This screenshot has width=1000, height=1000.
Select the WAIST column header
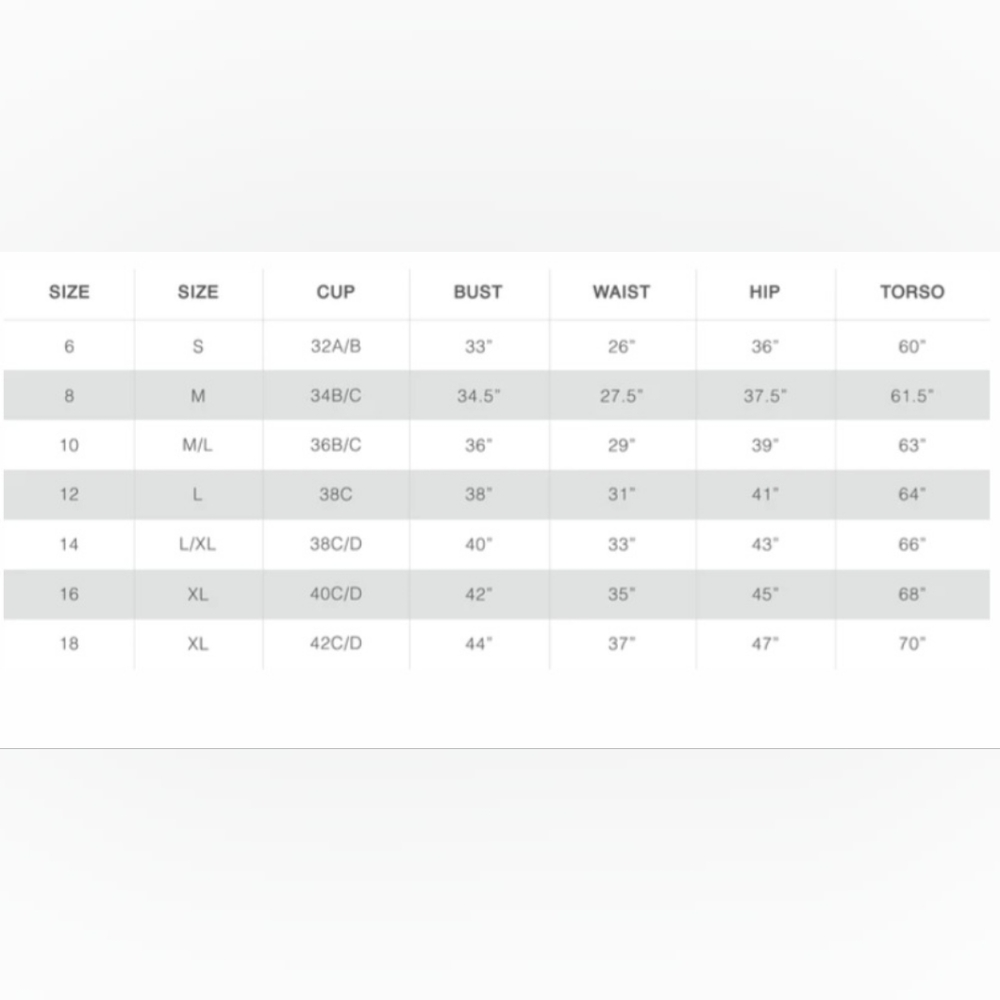point(621,293)
